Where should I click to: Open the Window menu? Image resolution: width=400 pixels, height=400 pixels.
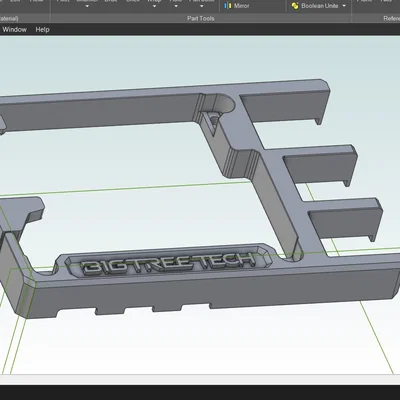[x=14, y=29]
